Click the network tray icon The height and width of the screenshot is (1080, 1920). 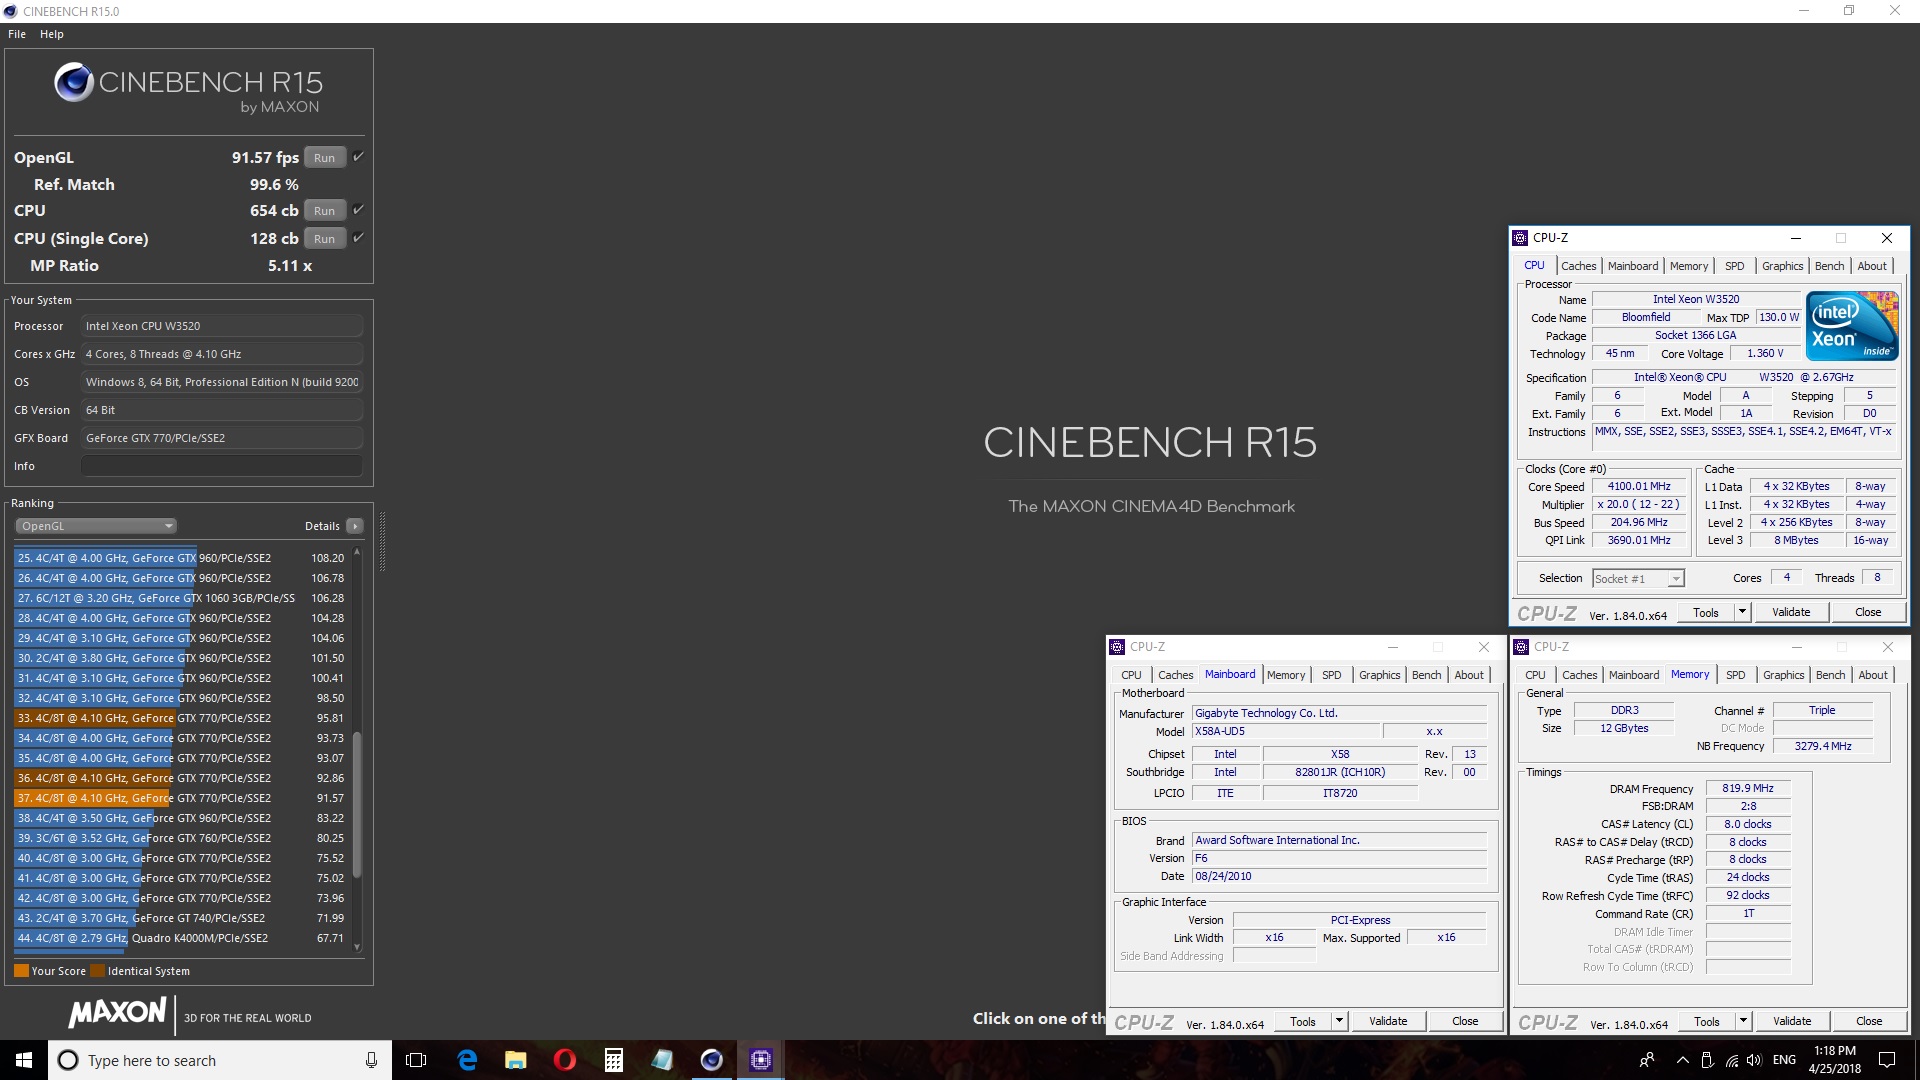click(1731, 1060)
